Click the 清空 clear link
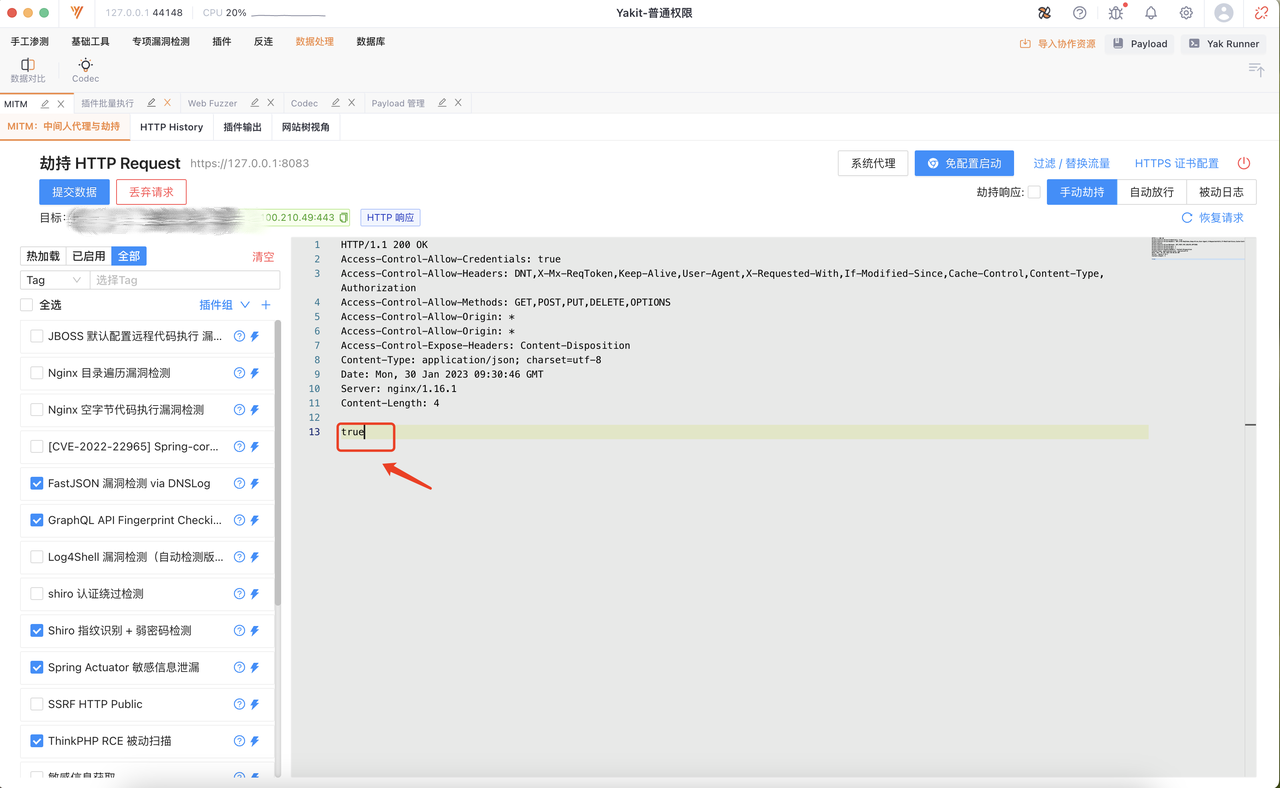The width and height of the screenshot is (1280, 788). tap(263, 257)
